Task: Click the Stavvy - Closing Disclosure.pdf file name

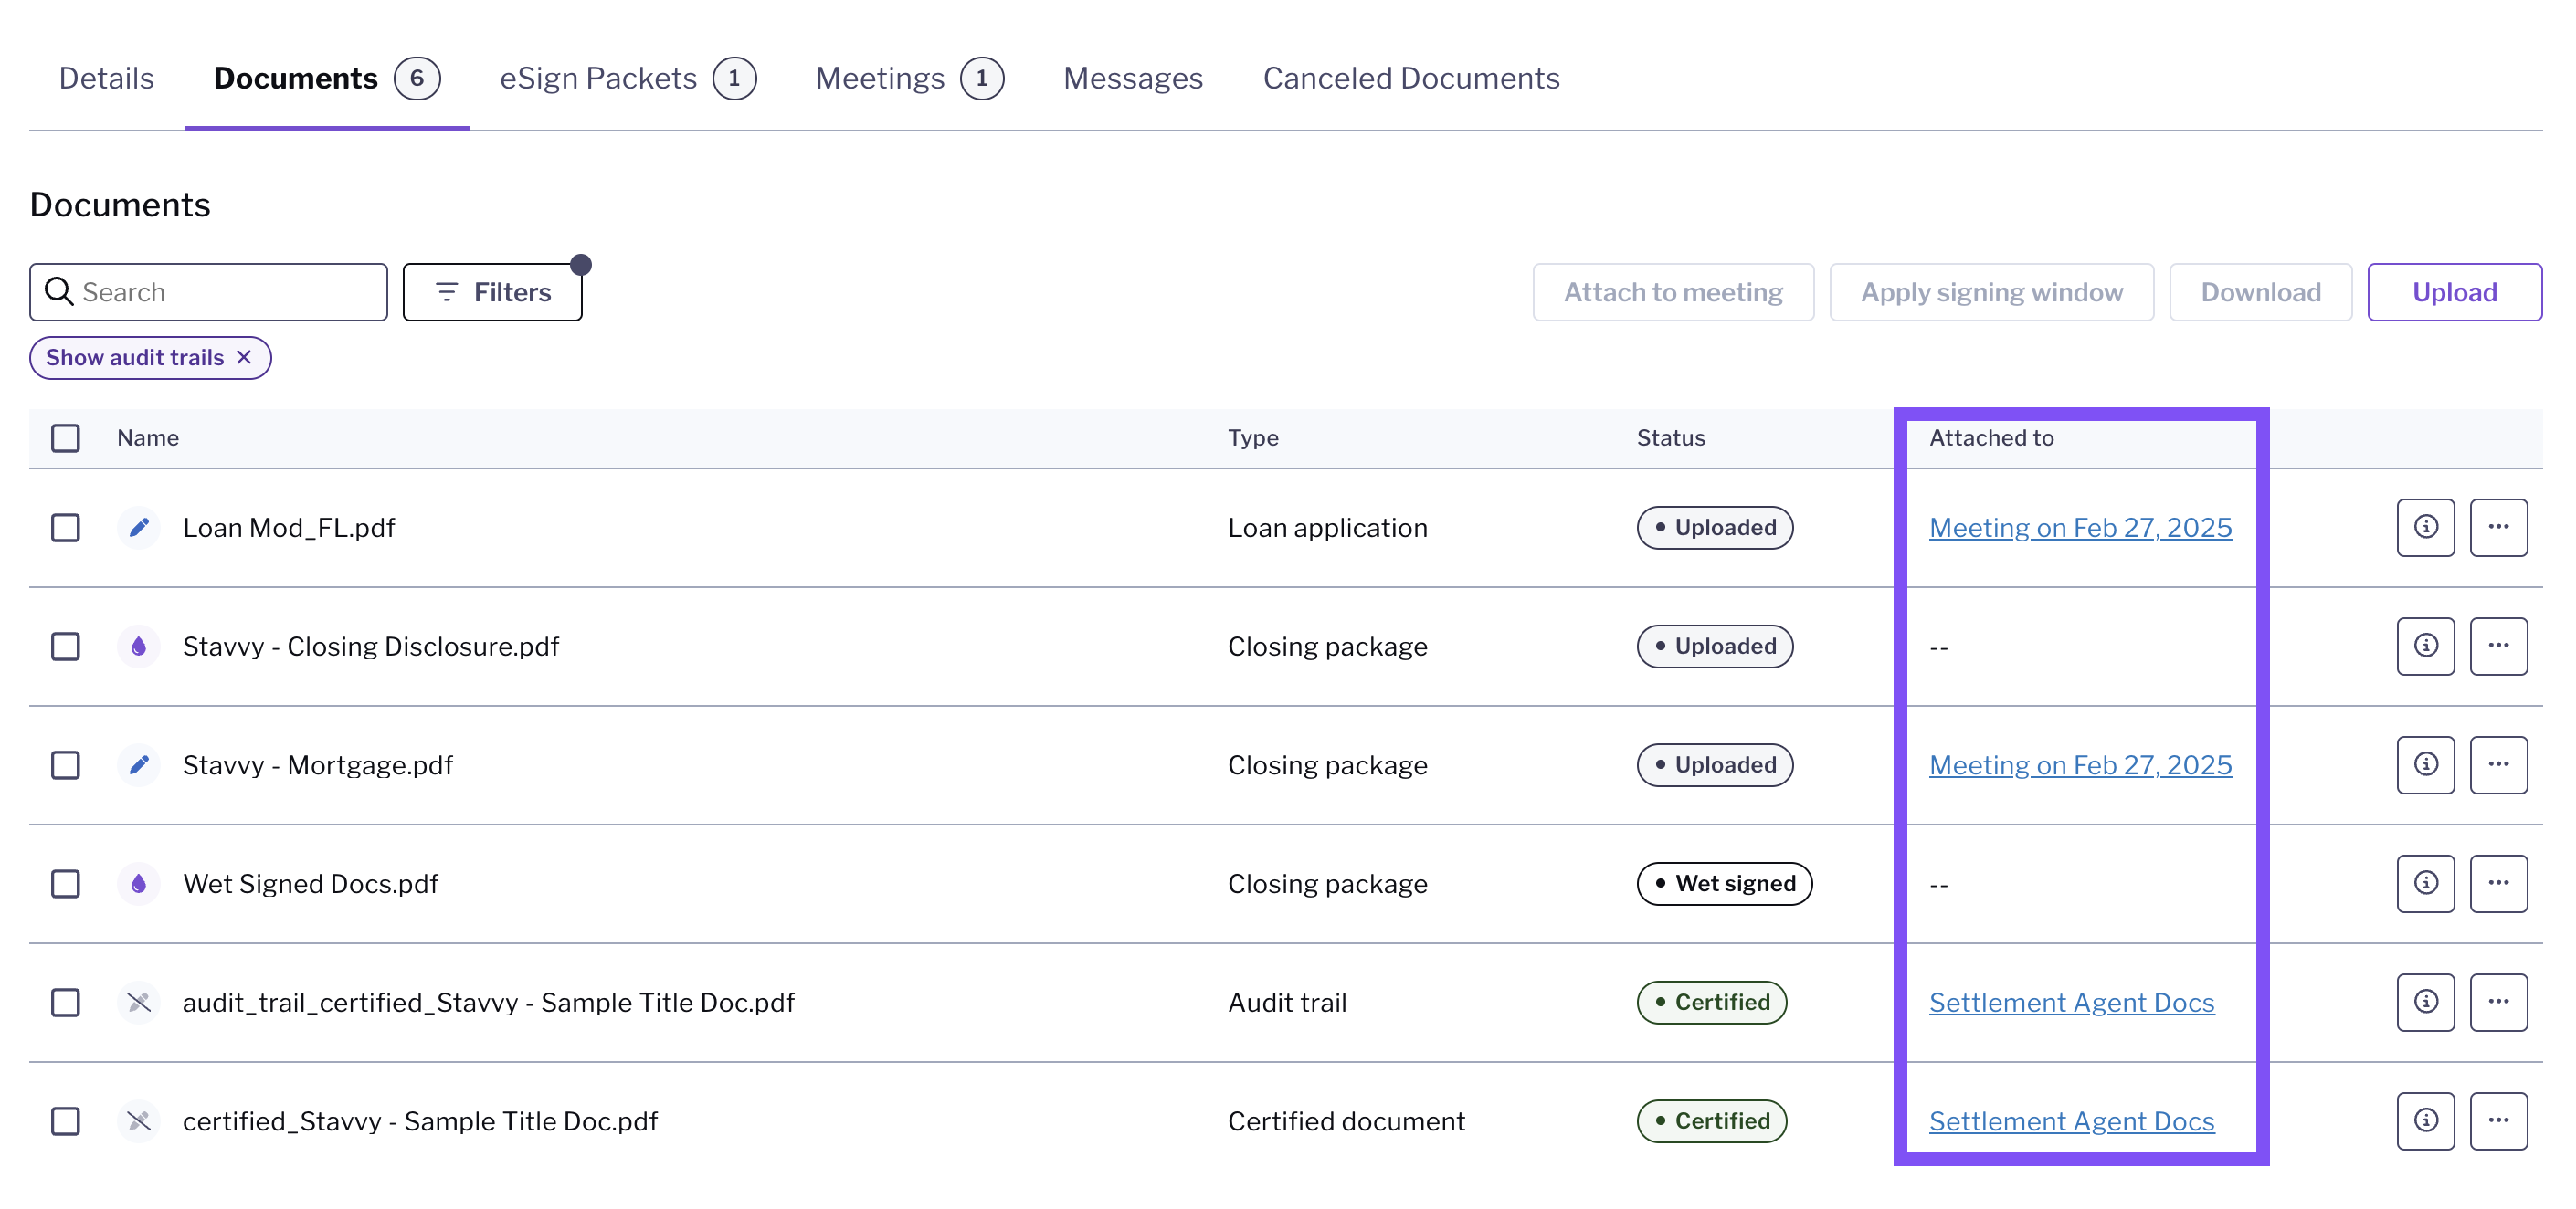Action: coord(371,646)
